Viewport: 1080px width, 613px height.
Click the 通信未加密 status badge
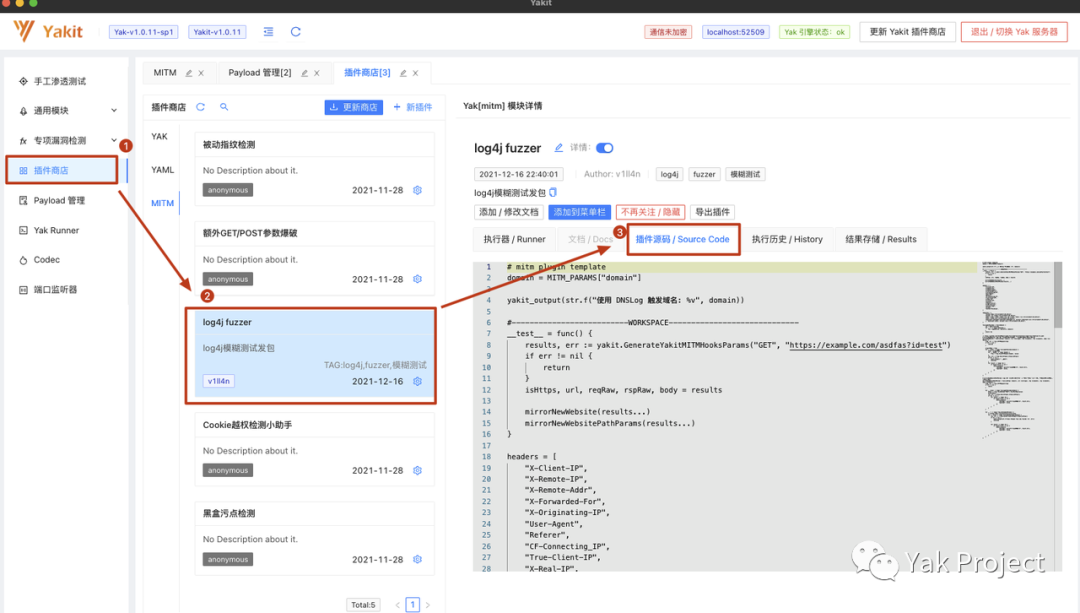coord(668,32)
